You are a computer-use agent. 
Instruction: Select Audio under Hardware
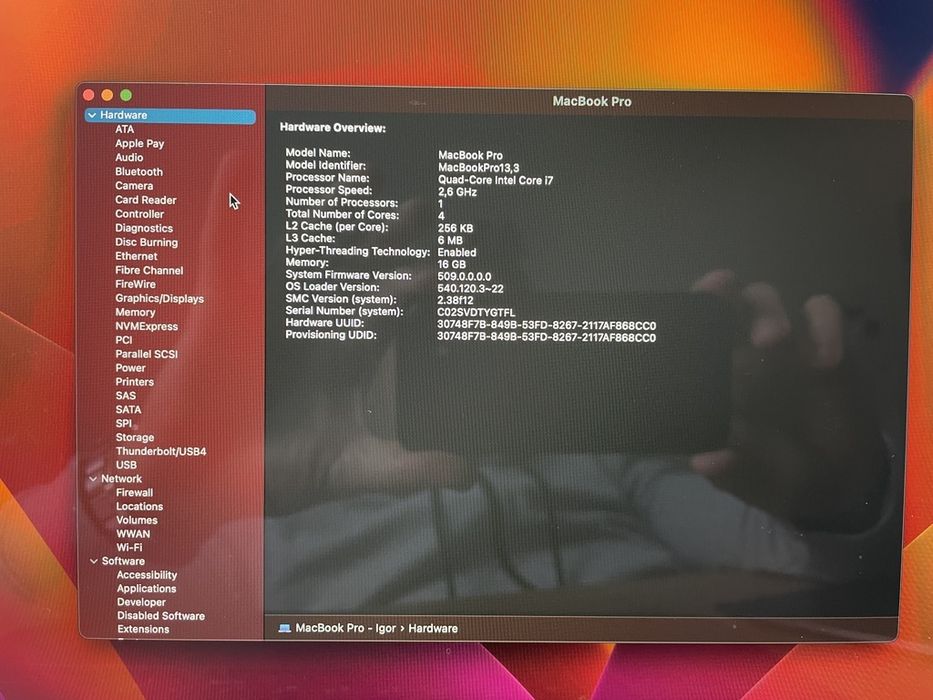click(129, 157)
